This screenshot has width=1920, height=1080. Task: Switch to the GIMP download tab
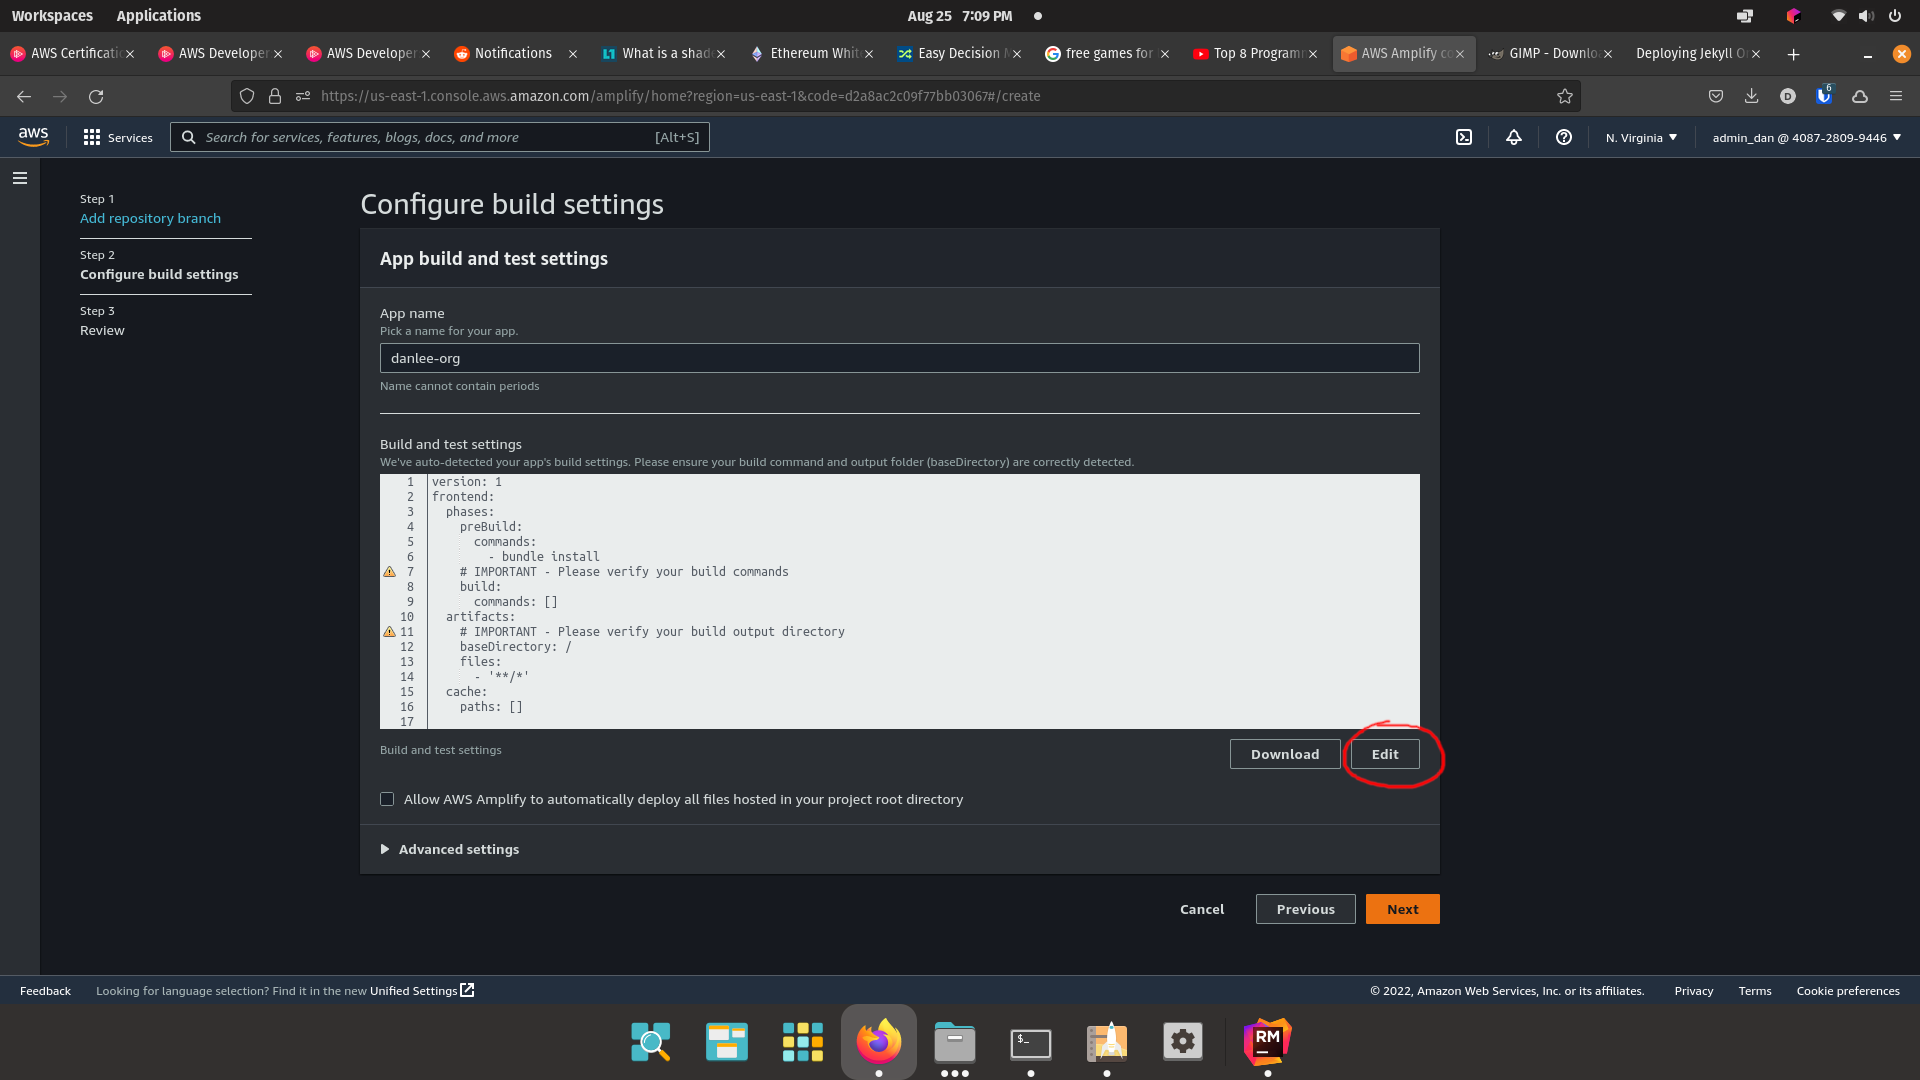pos(1545,54)
